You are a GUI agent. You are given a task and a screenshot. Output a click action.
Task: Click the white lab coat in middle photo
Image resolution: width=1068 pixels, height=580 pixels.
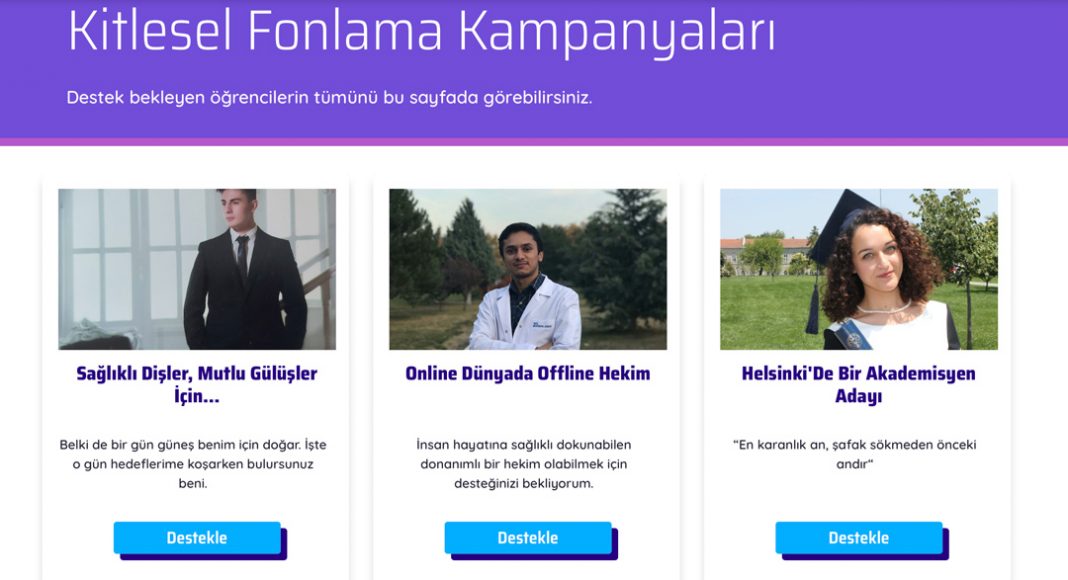tap(524, 315)
